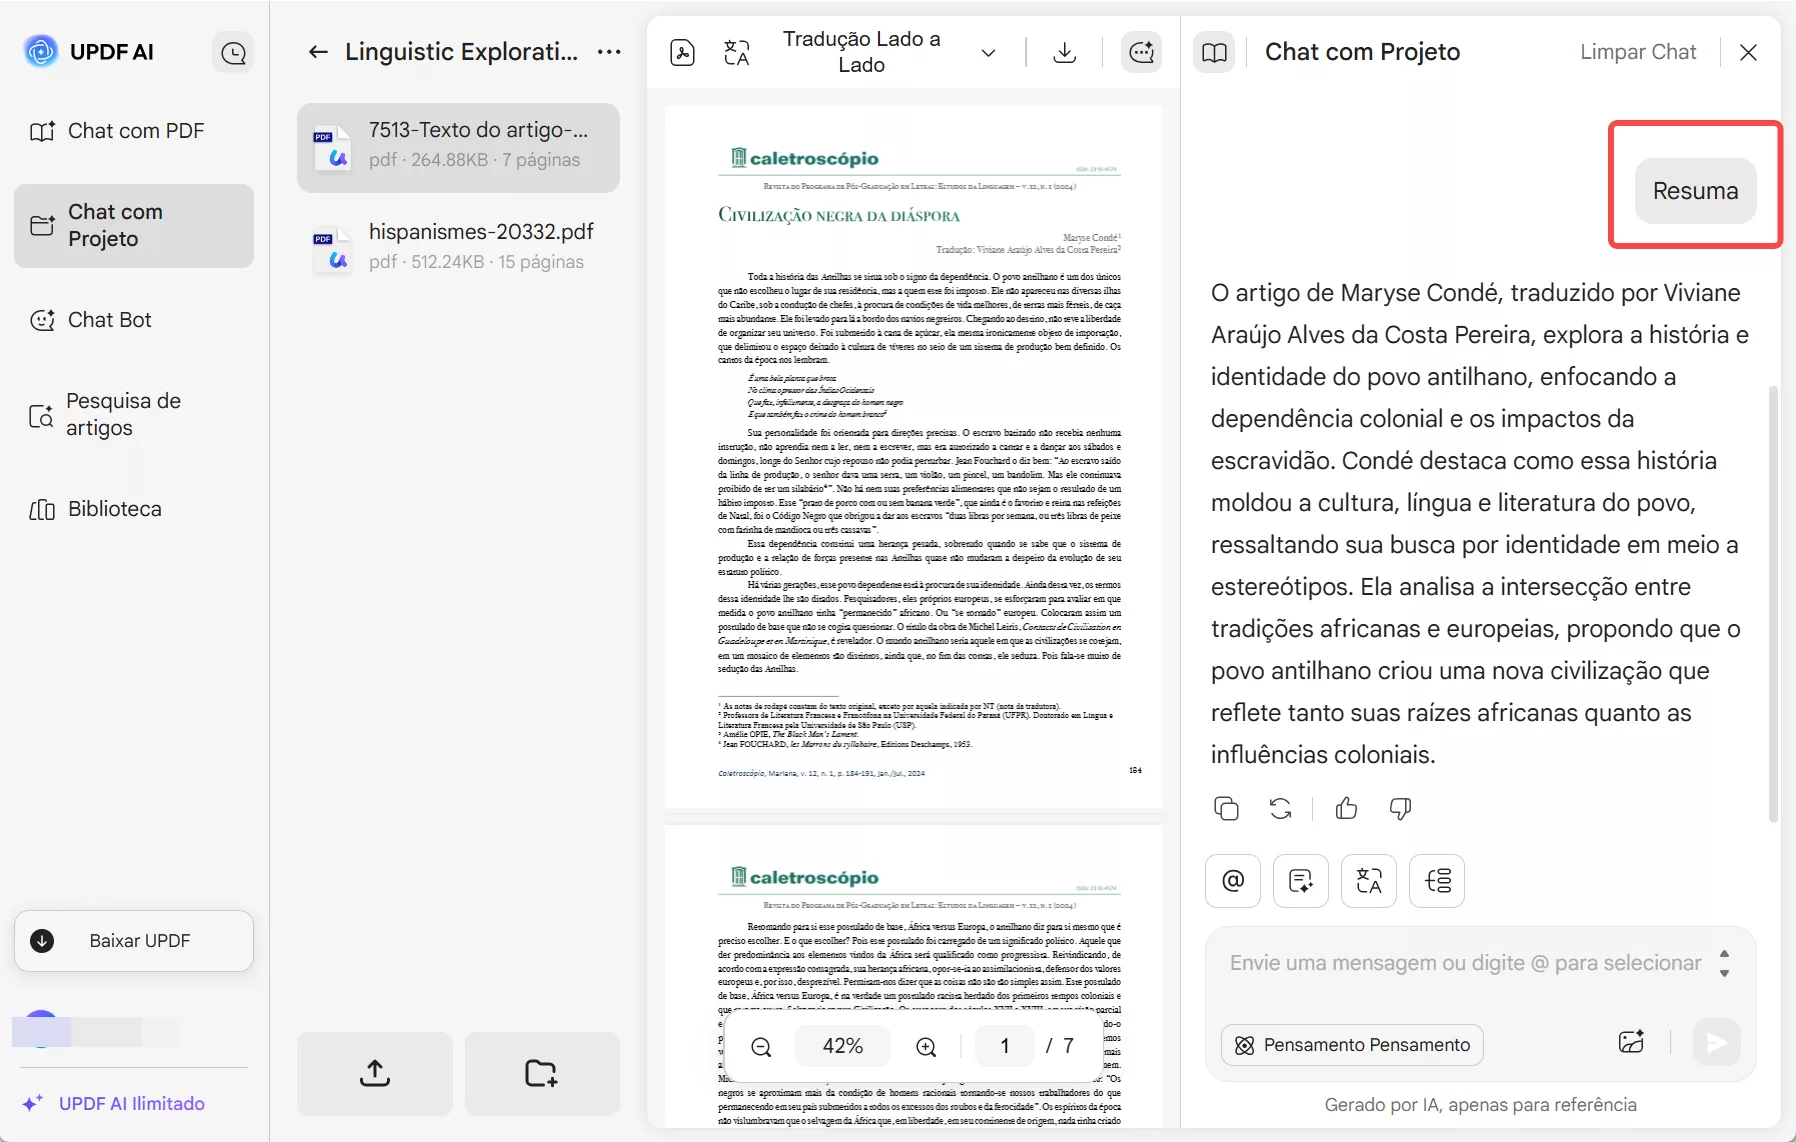Open Chat Bot section
The image size is (1796, 1142).
[x=134, y=320]
